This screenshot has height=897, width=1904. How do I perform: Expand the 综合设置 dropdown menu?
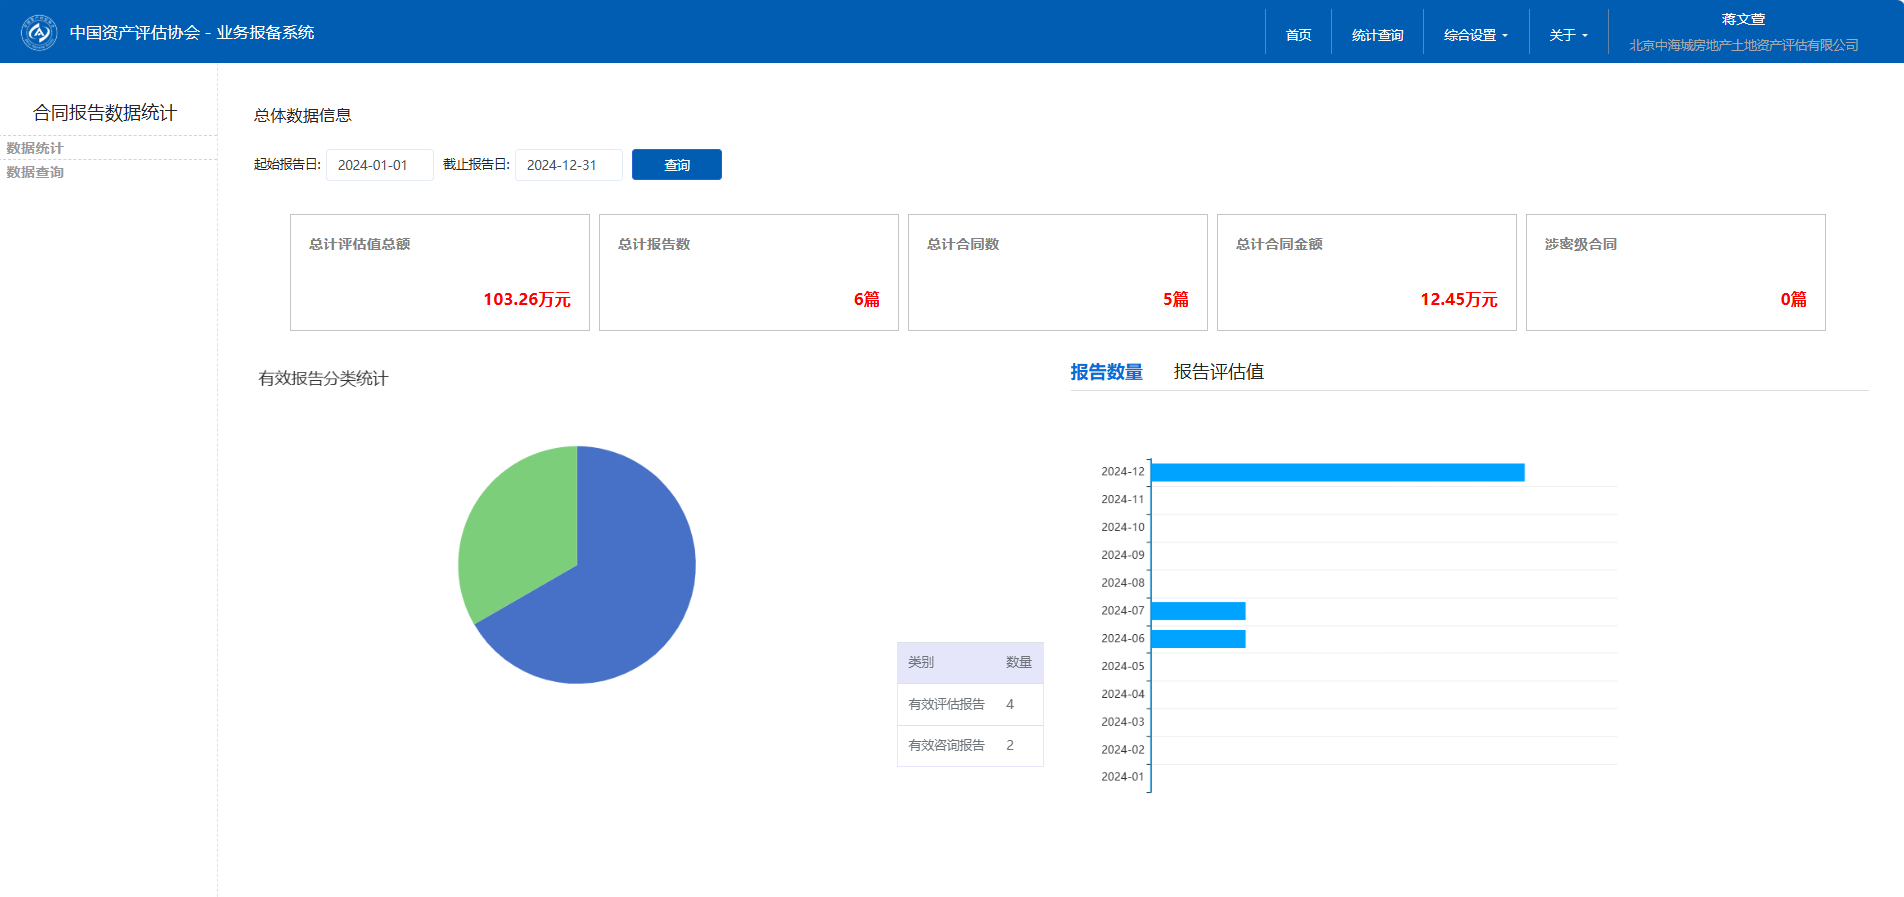pyautogui.click(x=1475, y=35)
